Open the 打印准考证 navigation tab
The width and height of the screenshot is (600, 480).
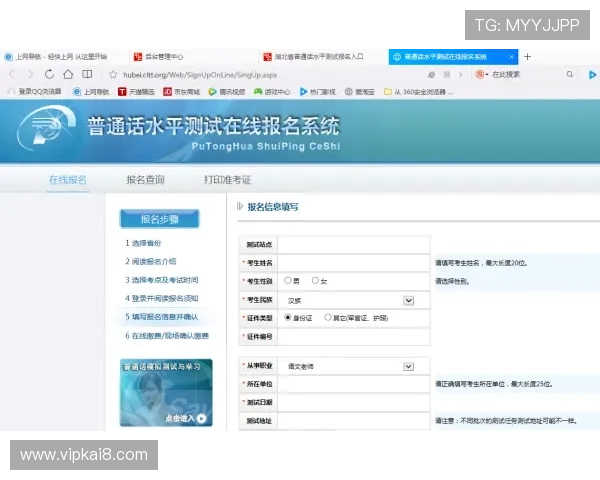(227, 180)
